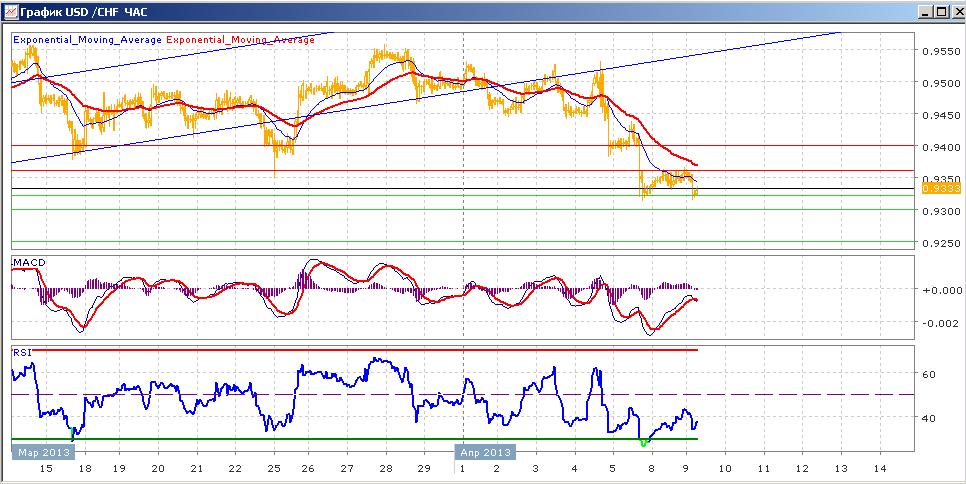
Task: Click the 0.9450 price axis label
Action: [940, 115]
